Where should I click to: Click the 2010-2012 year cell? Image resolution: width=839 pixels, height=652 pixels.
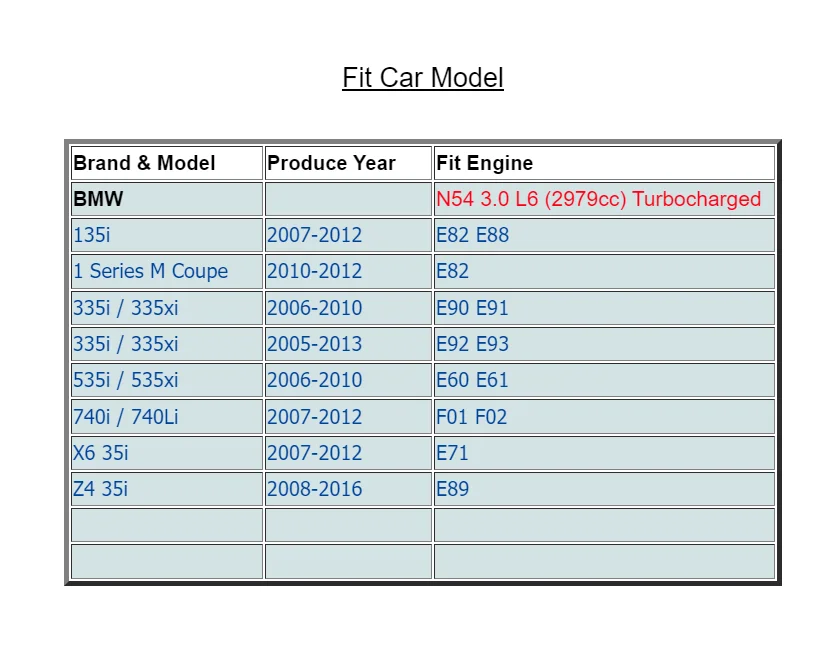[x=314, y=271]
